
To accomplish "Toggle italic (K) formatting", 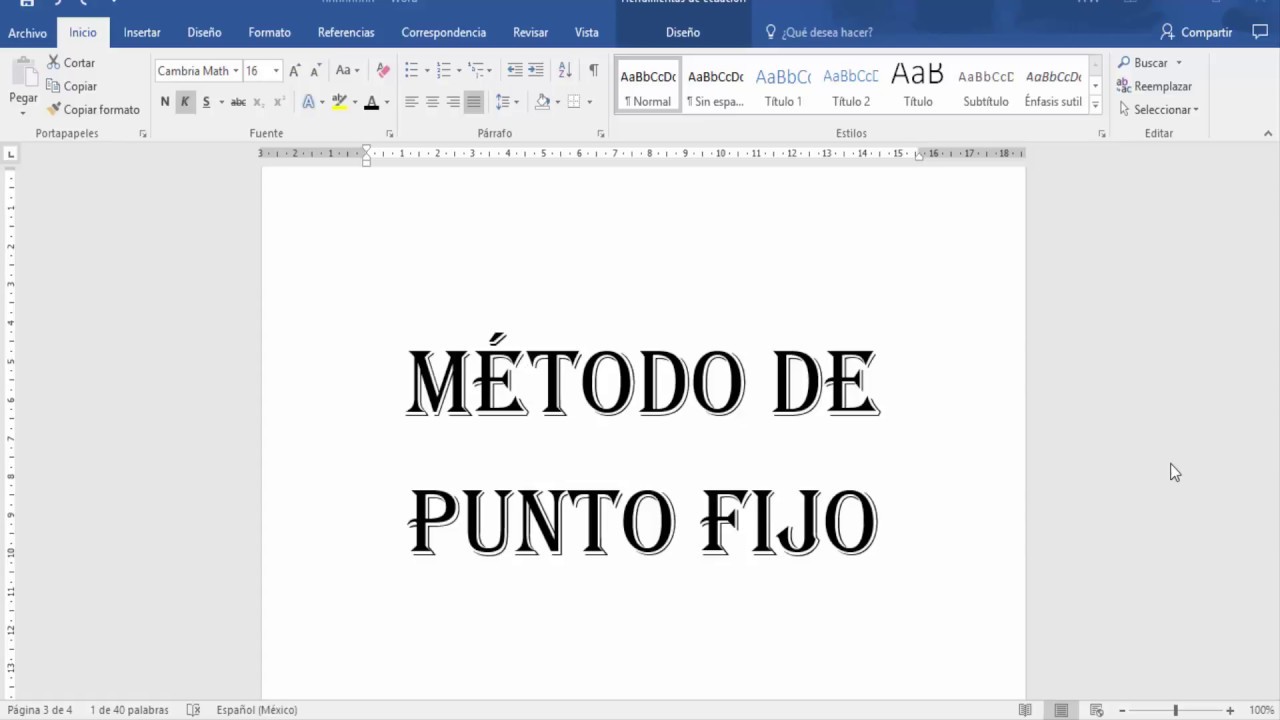I will click(x=185, y=102).
